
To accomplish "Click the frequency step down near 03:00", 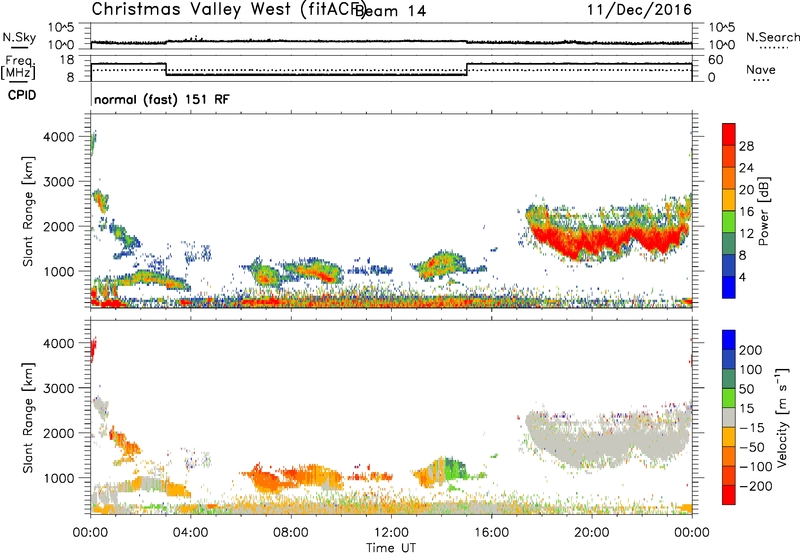I will 166,69.
